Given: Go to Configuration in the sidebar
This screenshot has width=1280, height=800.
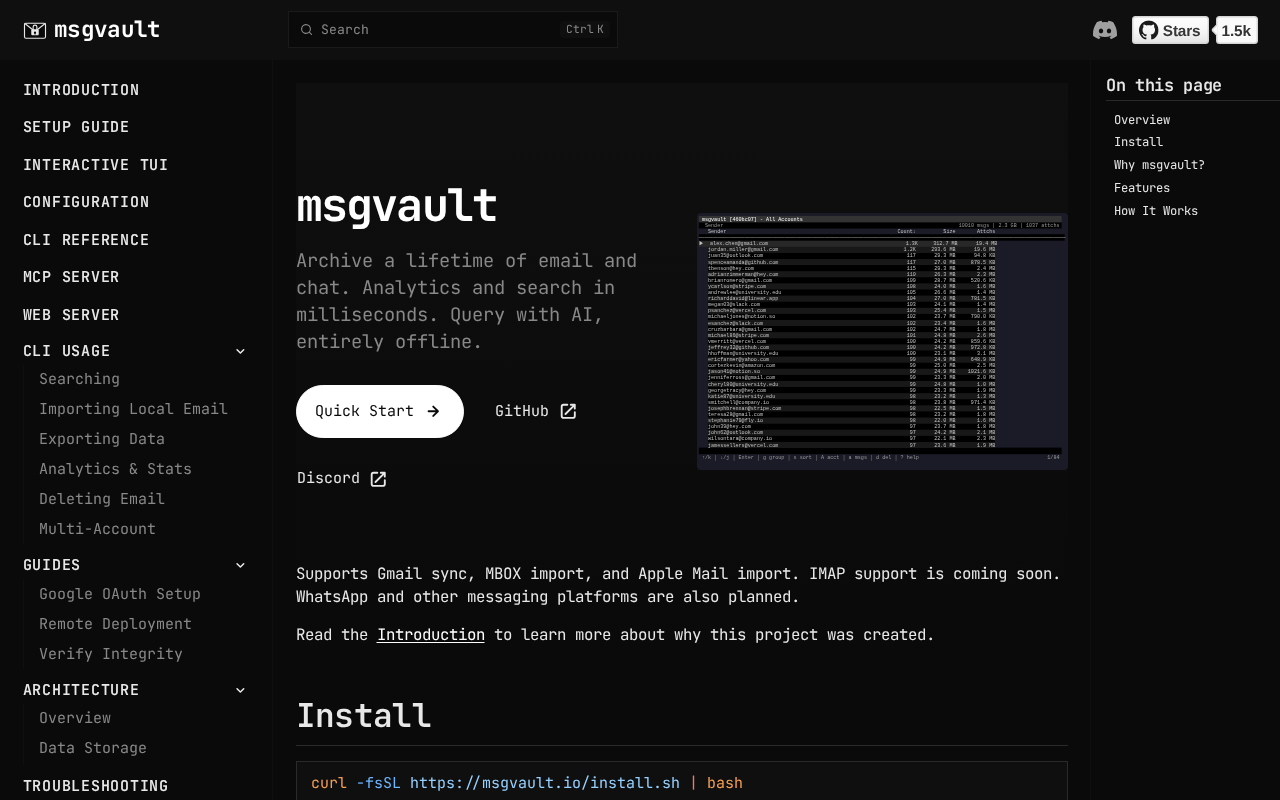Looking at the screenshot, I should coord(86,202).
